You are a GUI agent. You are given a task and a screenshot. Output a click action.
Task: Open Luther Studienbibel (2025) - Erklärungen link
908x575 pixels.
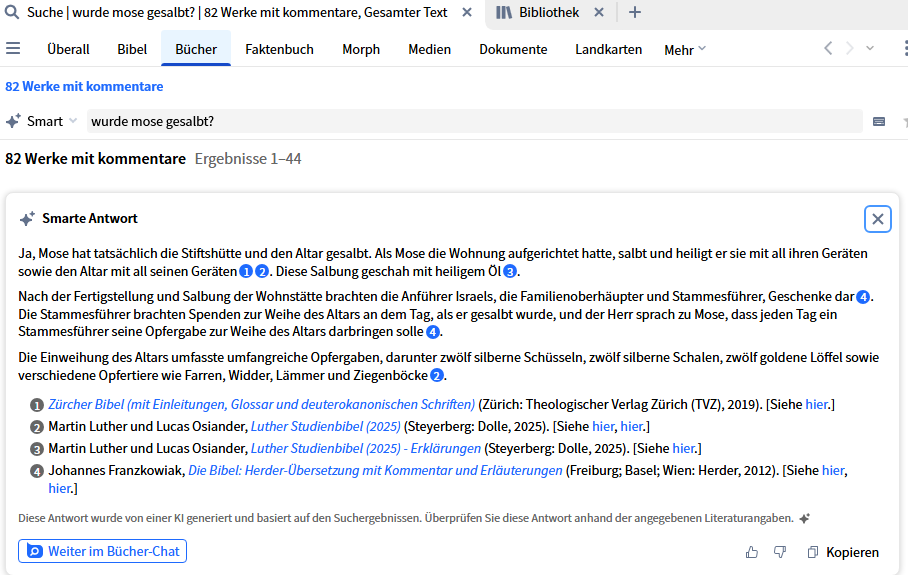pos(365,448)
